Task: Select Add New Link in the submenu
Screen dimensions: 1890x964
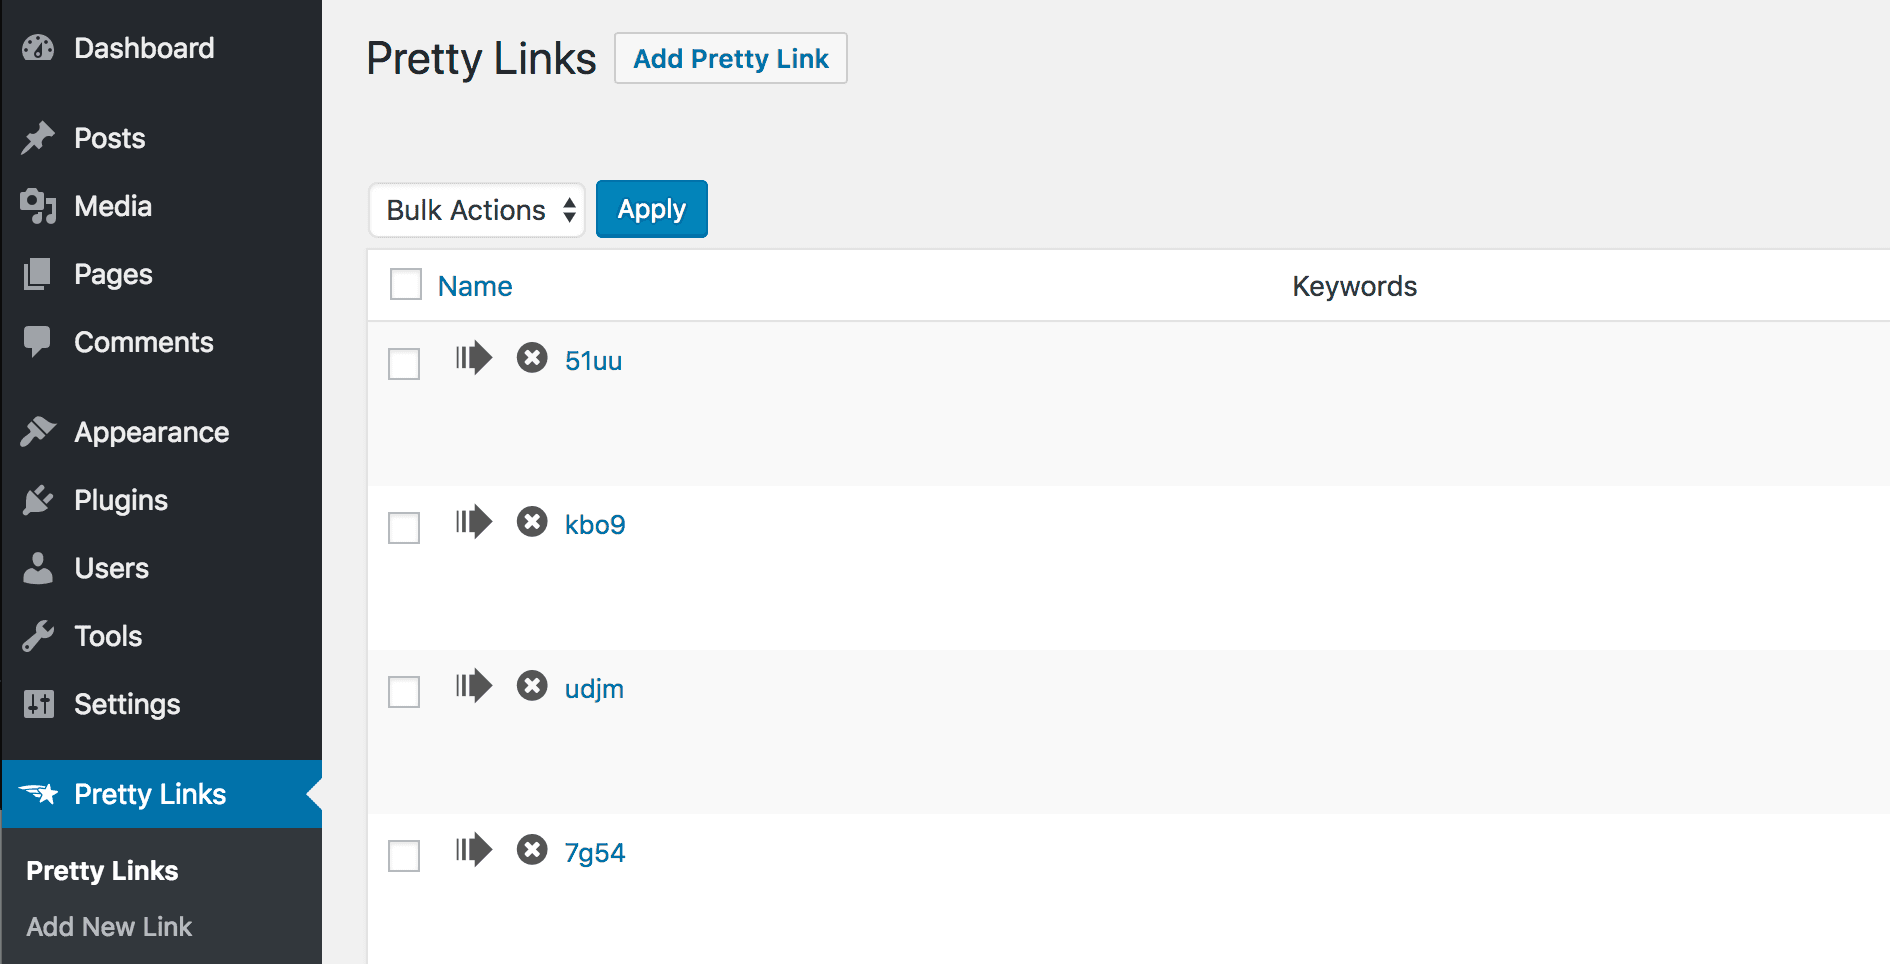Action: click(x=108, y=925)
